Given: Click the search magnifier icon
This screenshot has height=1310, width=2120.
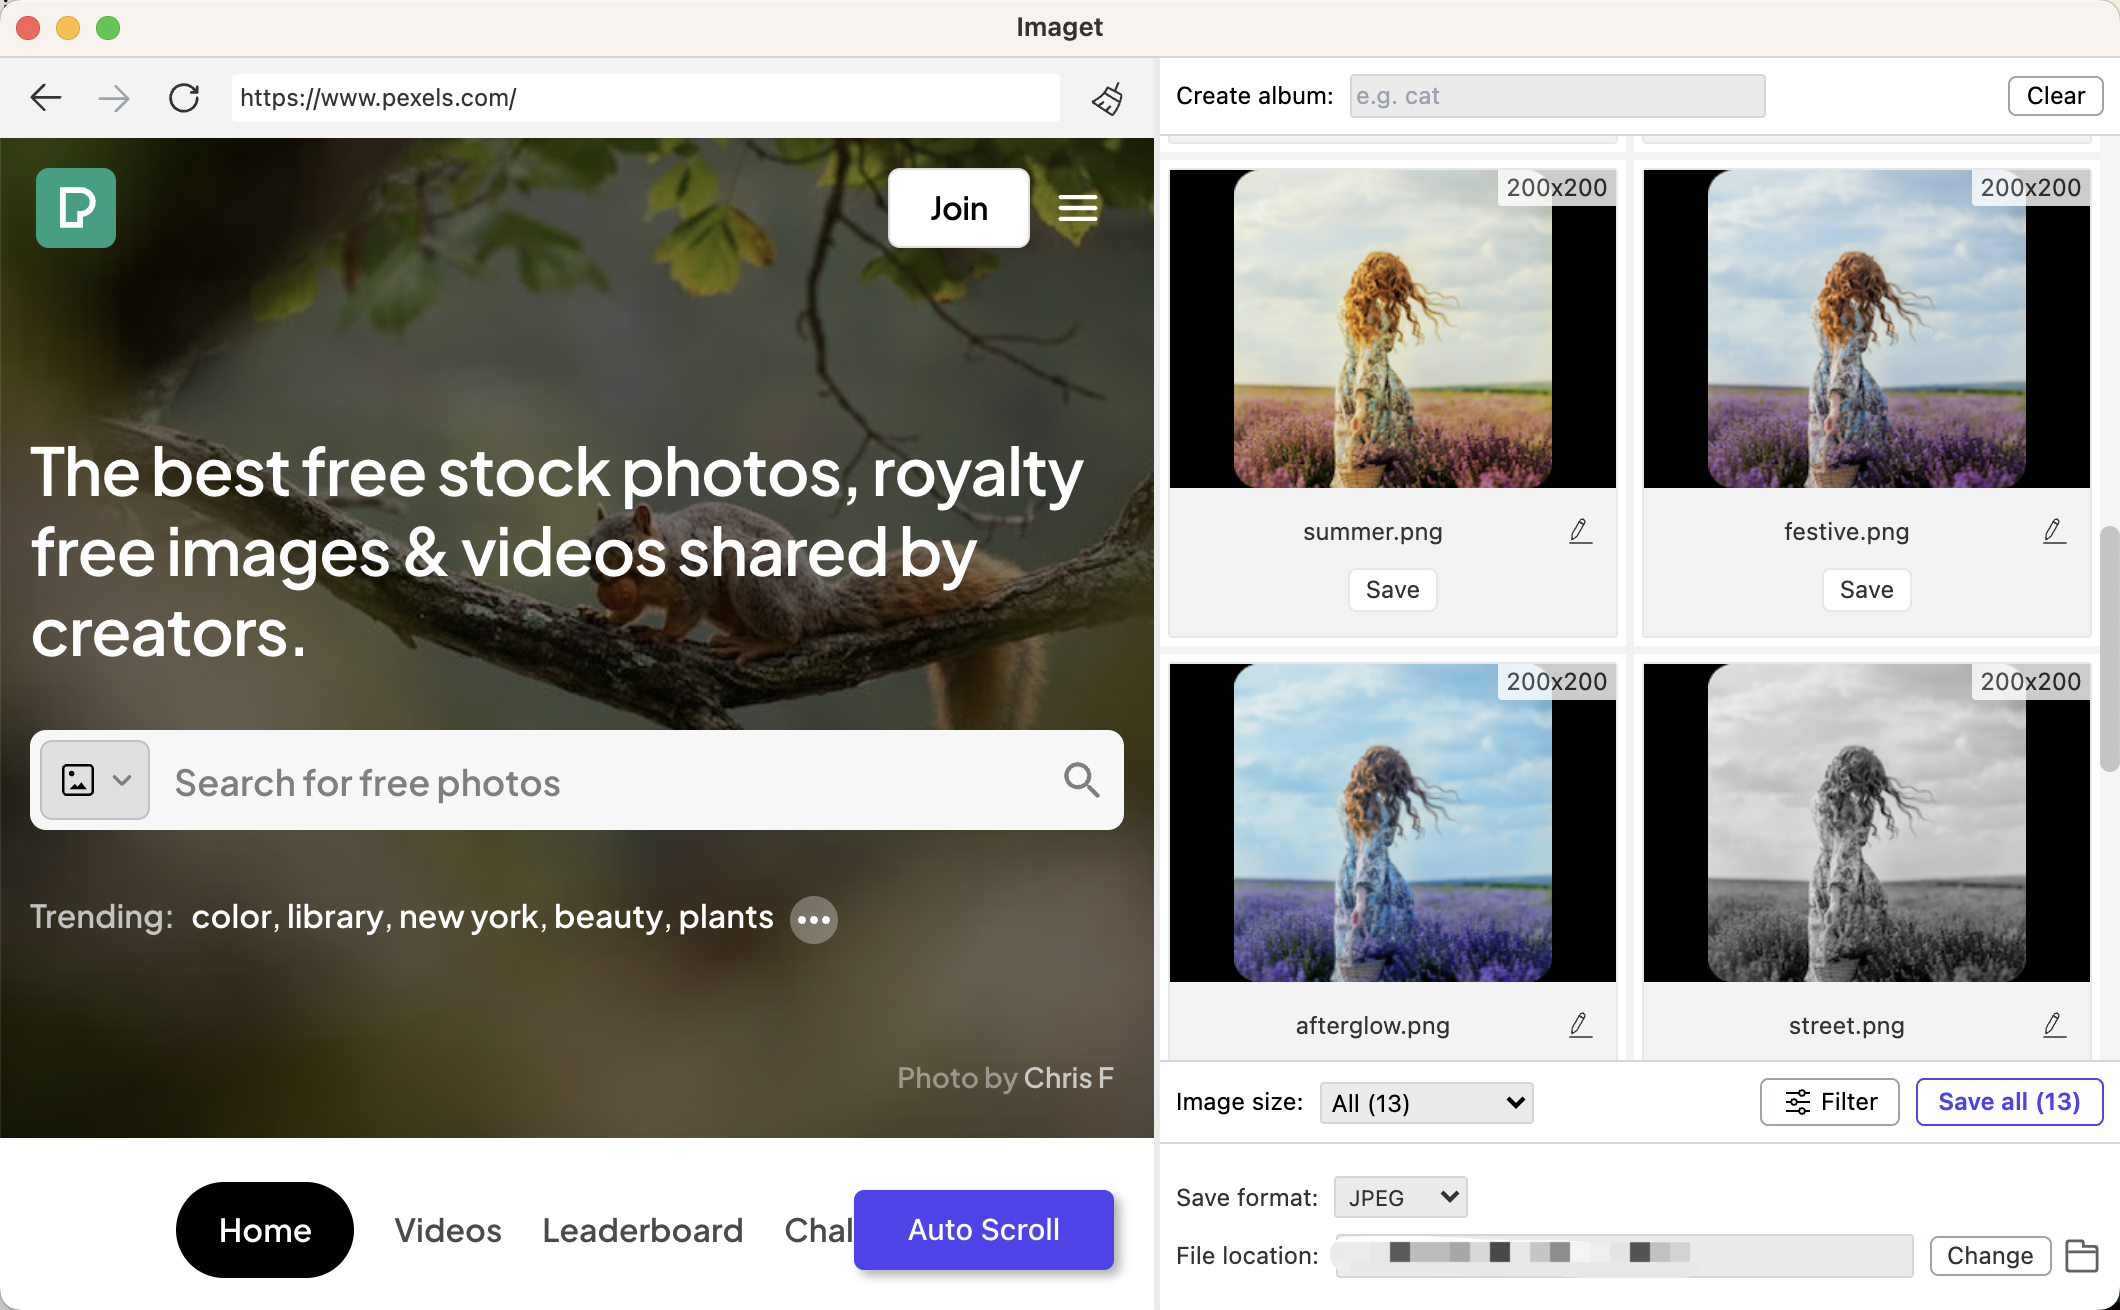Looking at the screenshot, I should coord(1081,780).
